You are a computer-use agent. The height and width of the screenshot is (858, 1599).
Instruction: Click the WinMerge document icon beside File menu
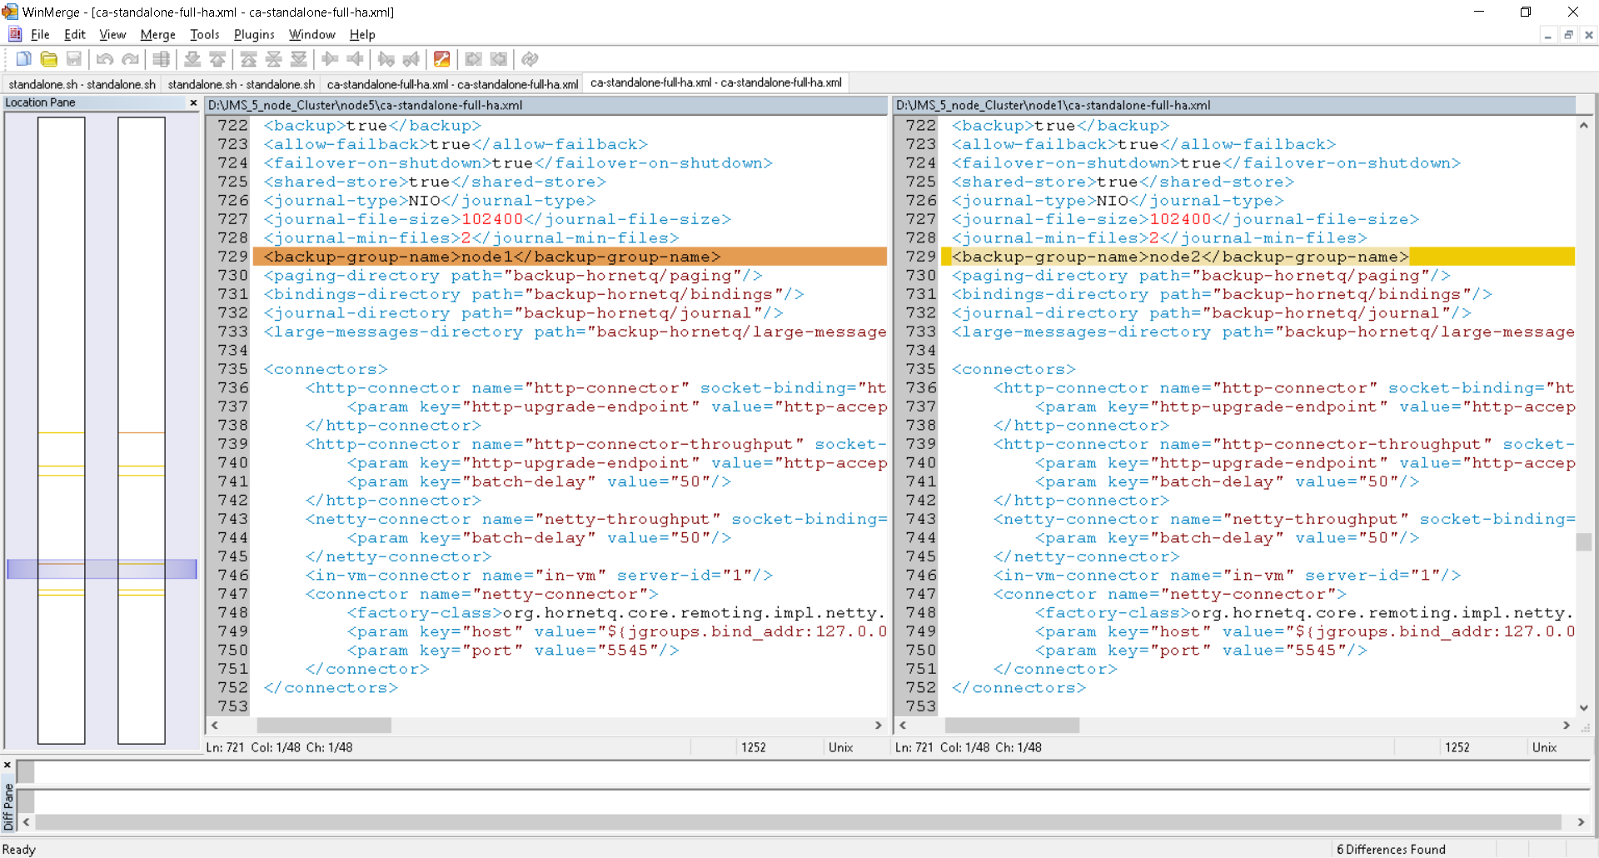click(x=14, y=34)
